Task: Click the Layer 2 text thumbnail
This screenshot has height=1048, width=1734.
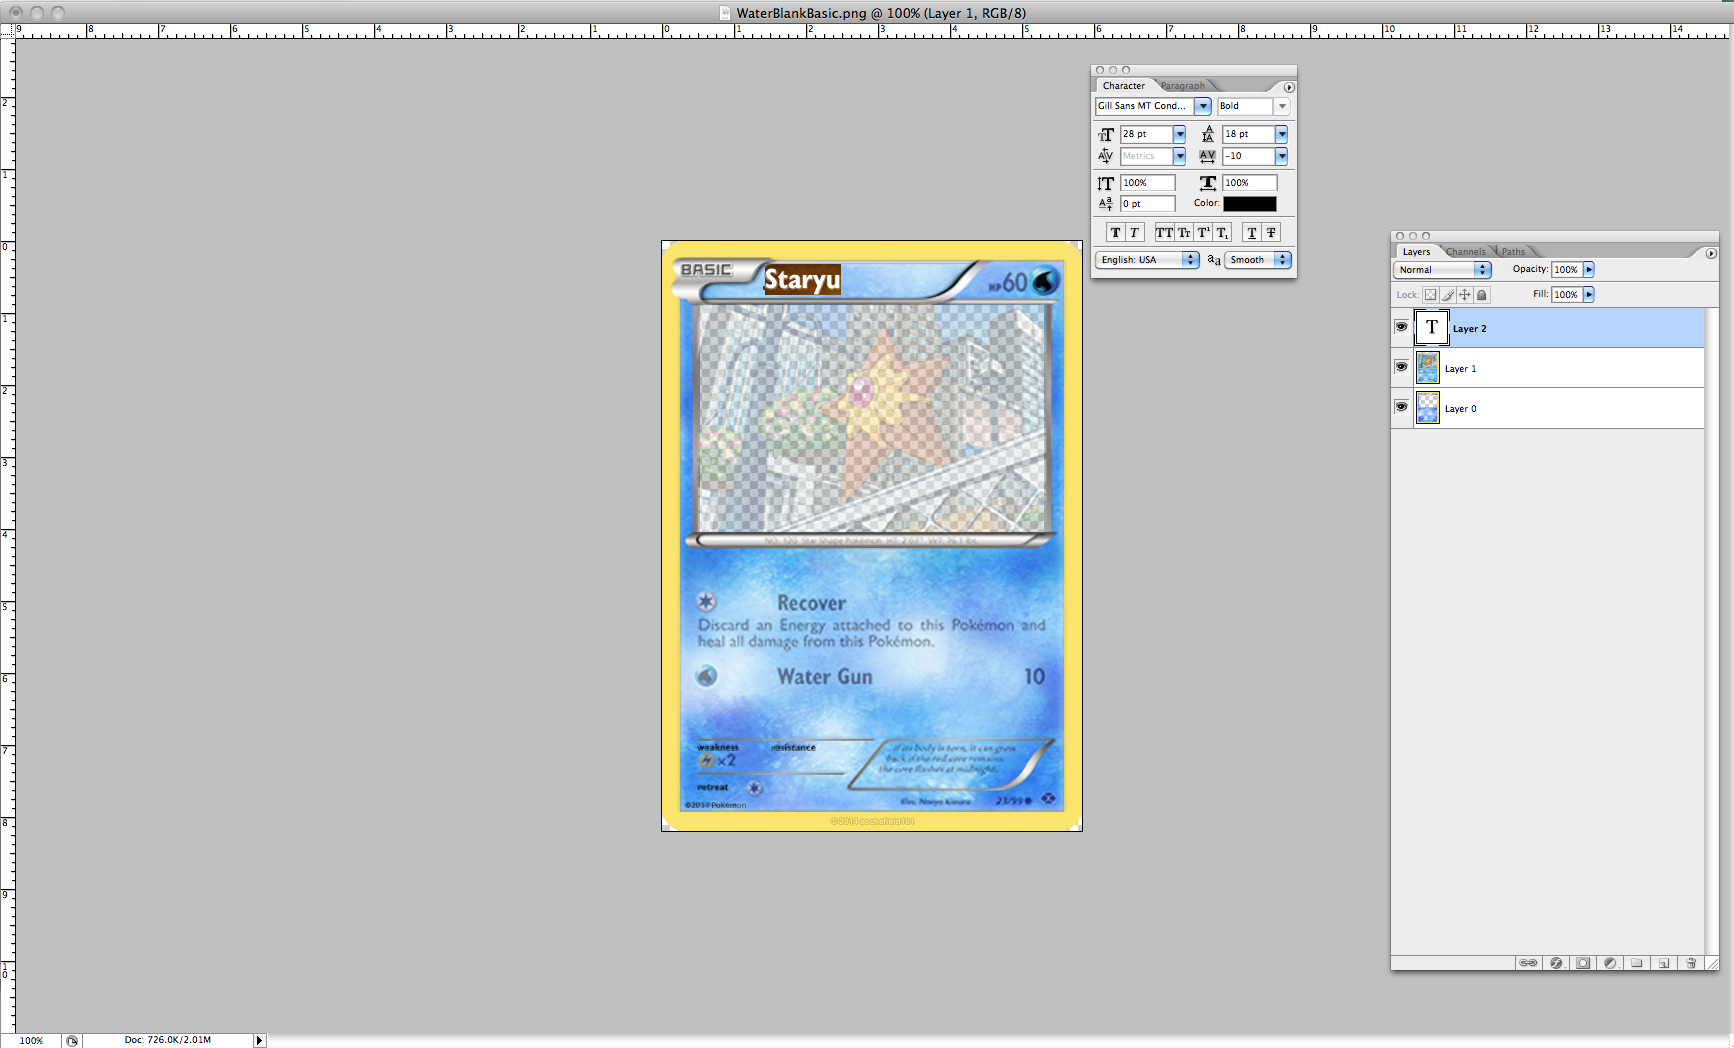Action: 1431,327
